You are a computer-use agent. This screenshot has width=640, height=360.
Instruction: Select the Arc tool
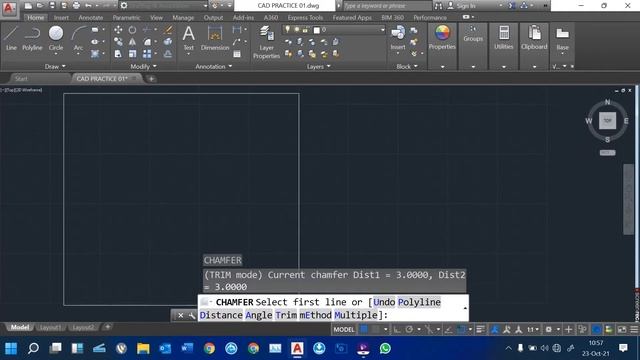click(78, 38)
